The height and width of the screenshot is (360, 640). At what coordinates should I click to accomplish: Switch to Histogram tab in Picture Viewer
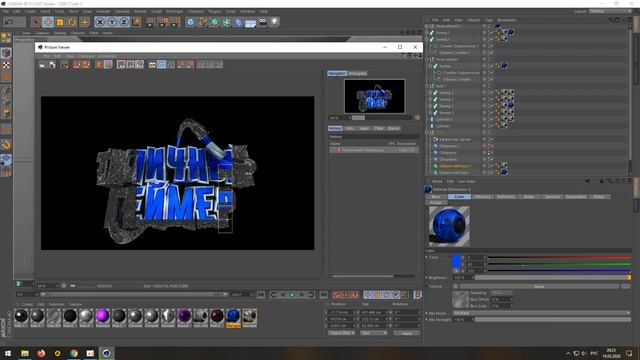tap(358, 73)
